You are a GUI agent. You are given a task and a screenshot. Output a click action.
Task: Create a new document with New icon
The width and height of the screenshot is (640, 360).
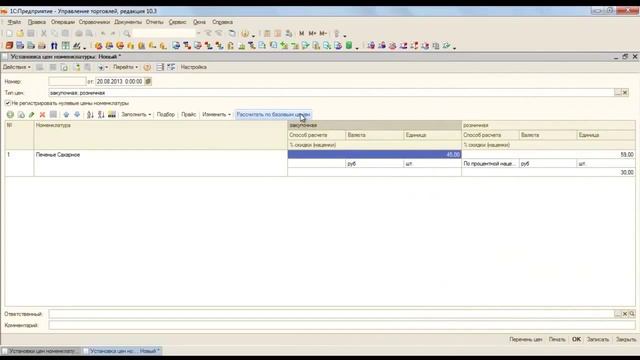pos(9,33)
